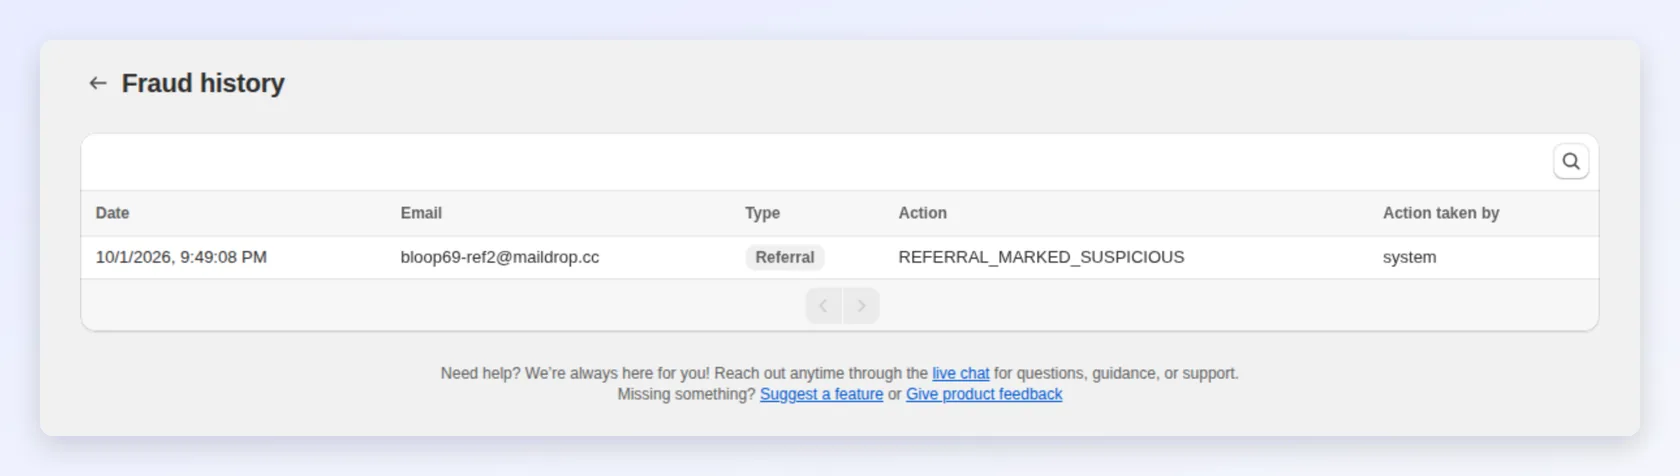Go to next page chevron
This screenshot has width=1680, height=476.
point(861,306)
